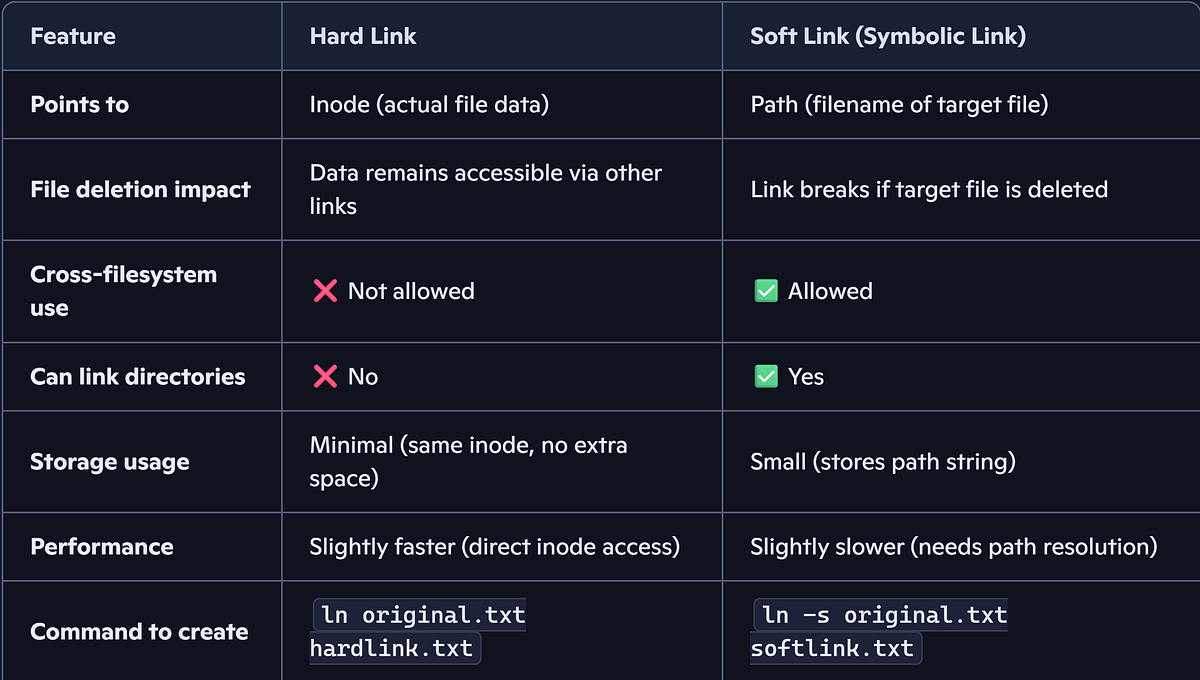Click the green checkmark beside Allowed
The width and height of the screenshot is (1200, 680).
point(766,291)
